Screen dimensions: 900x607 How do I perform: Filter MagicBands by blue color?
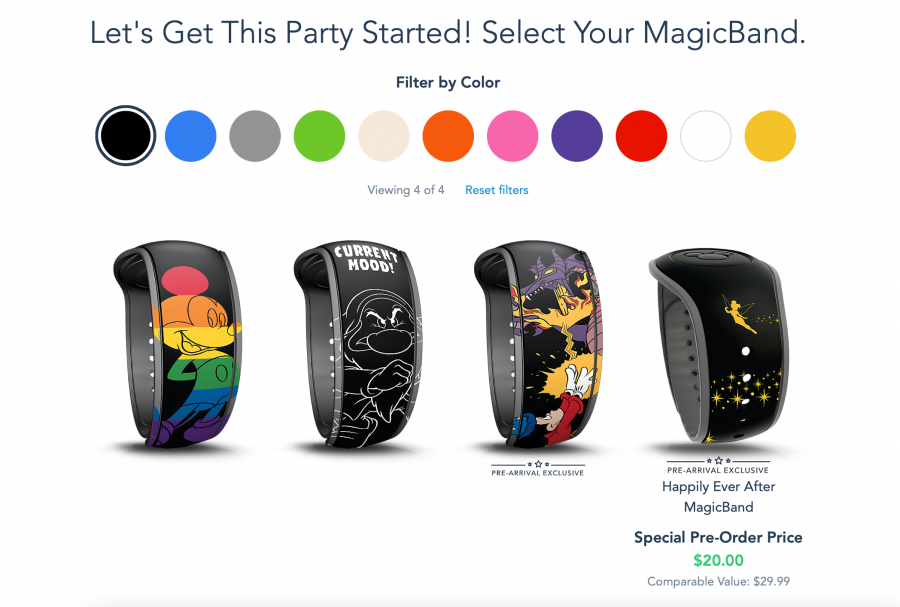(191, 136)
